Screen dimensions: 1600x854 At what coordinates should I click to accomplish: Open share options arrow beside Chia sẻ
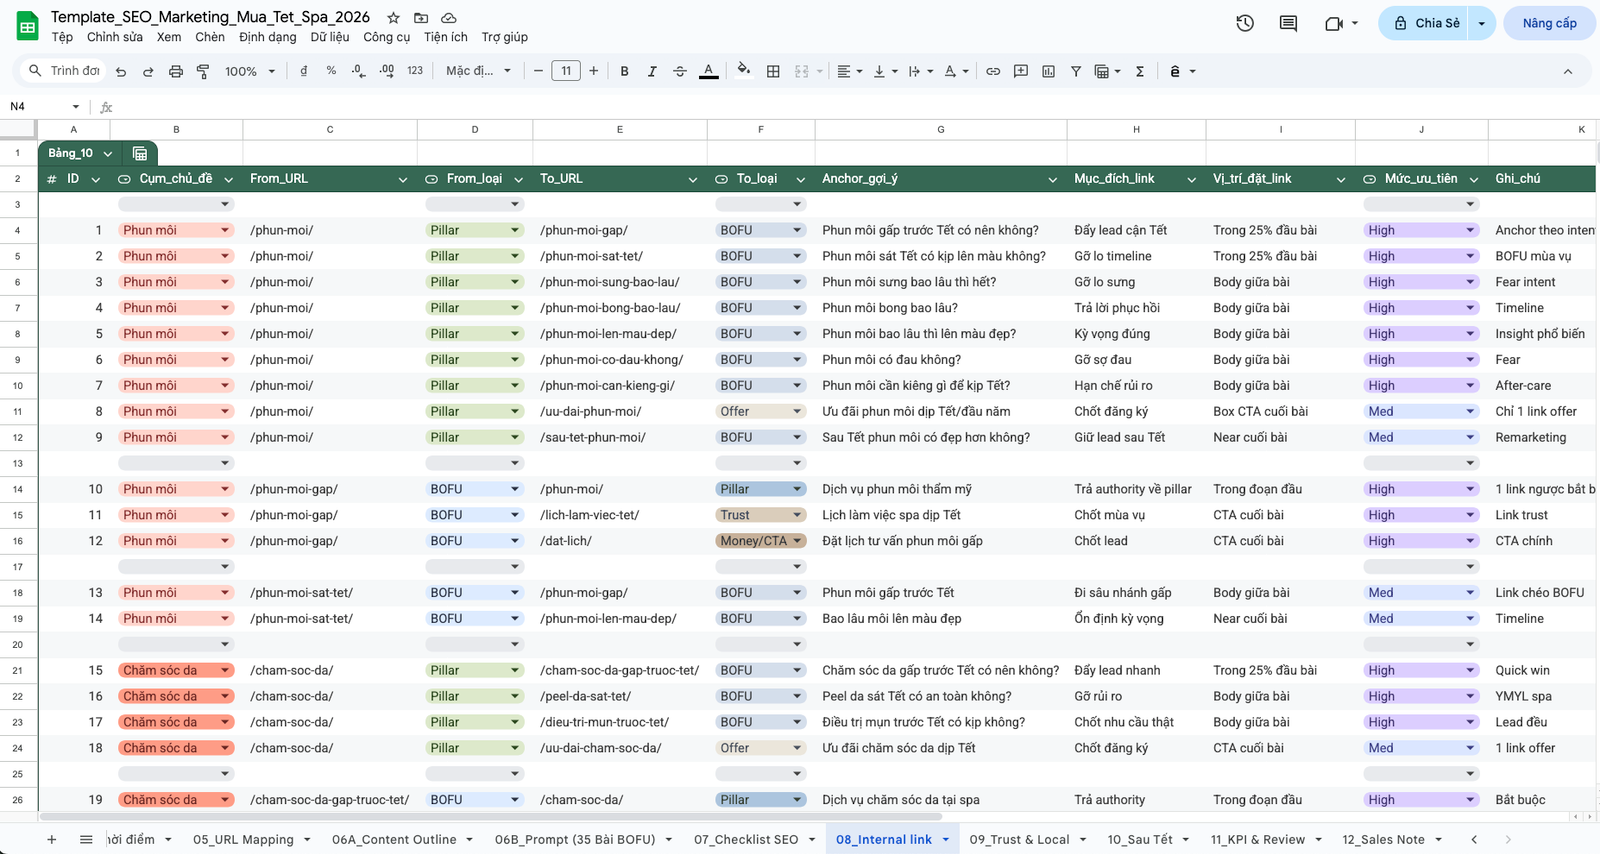click(1482, 23)
